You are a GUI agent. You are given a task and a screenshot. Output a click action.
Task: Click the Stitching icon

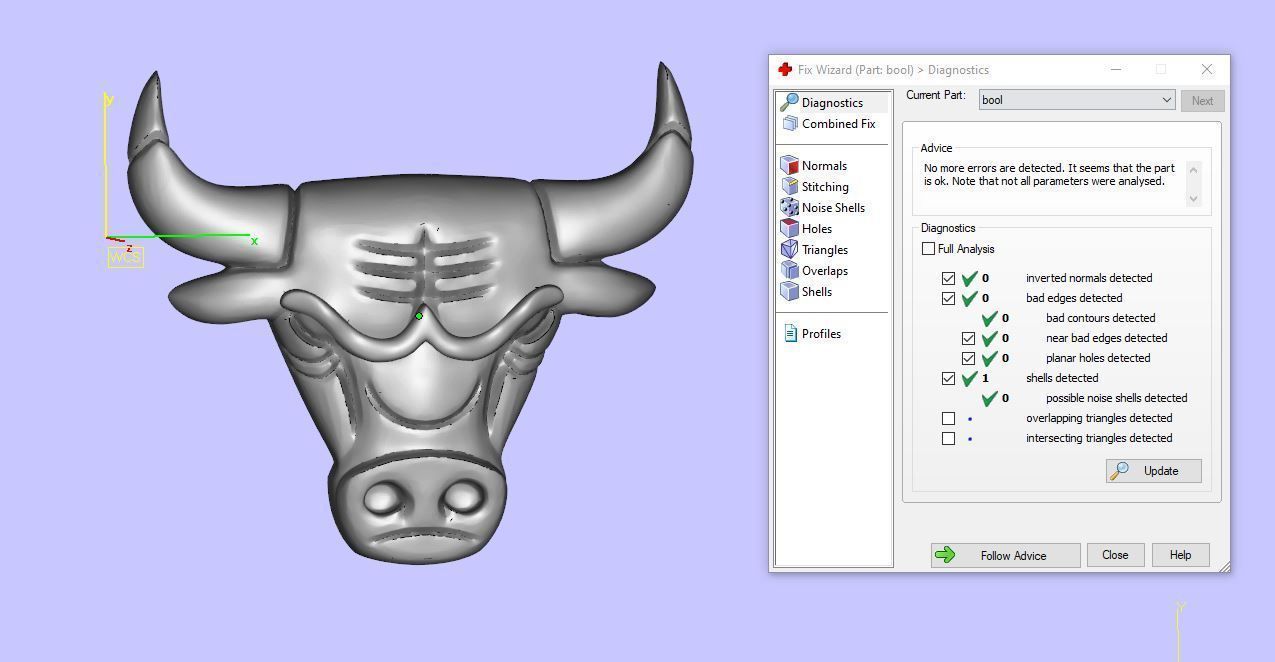click(789, 187)
